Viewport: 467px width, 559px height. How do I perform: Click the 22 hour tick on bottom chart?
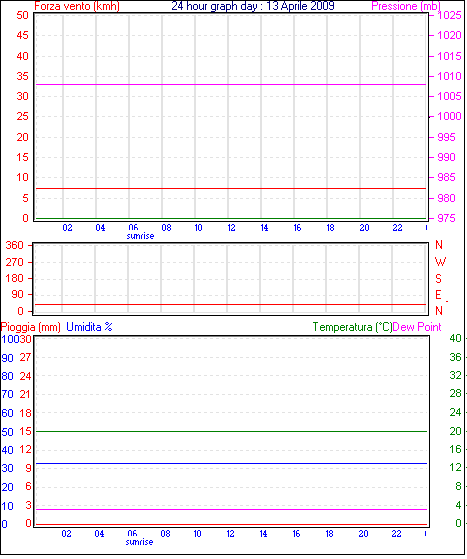coord(396,534)
